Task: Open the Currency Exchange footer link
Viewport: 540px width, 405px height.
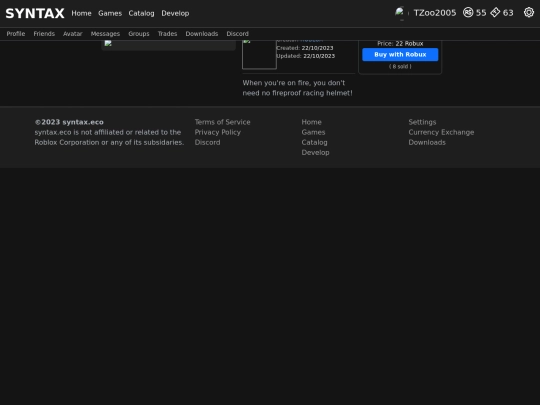Action: 441,132
